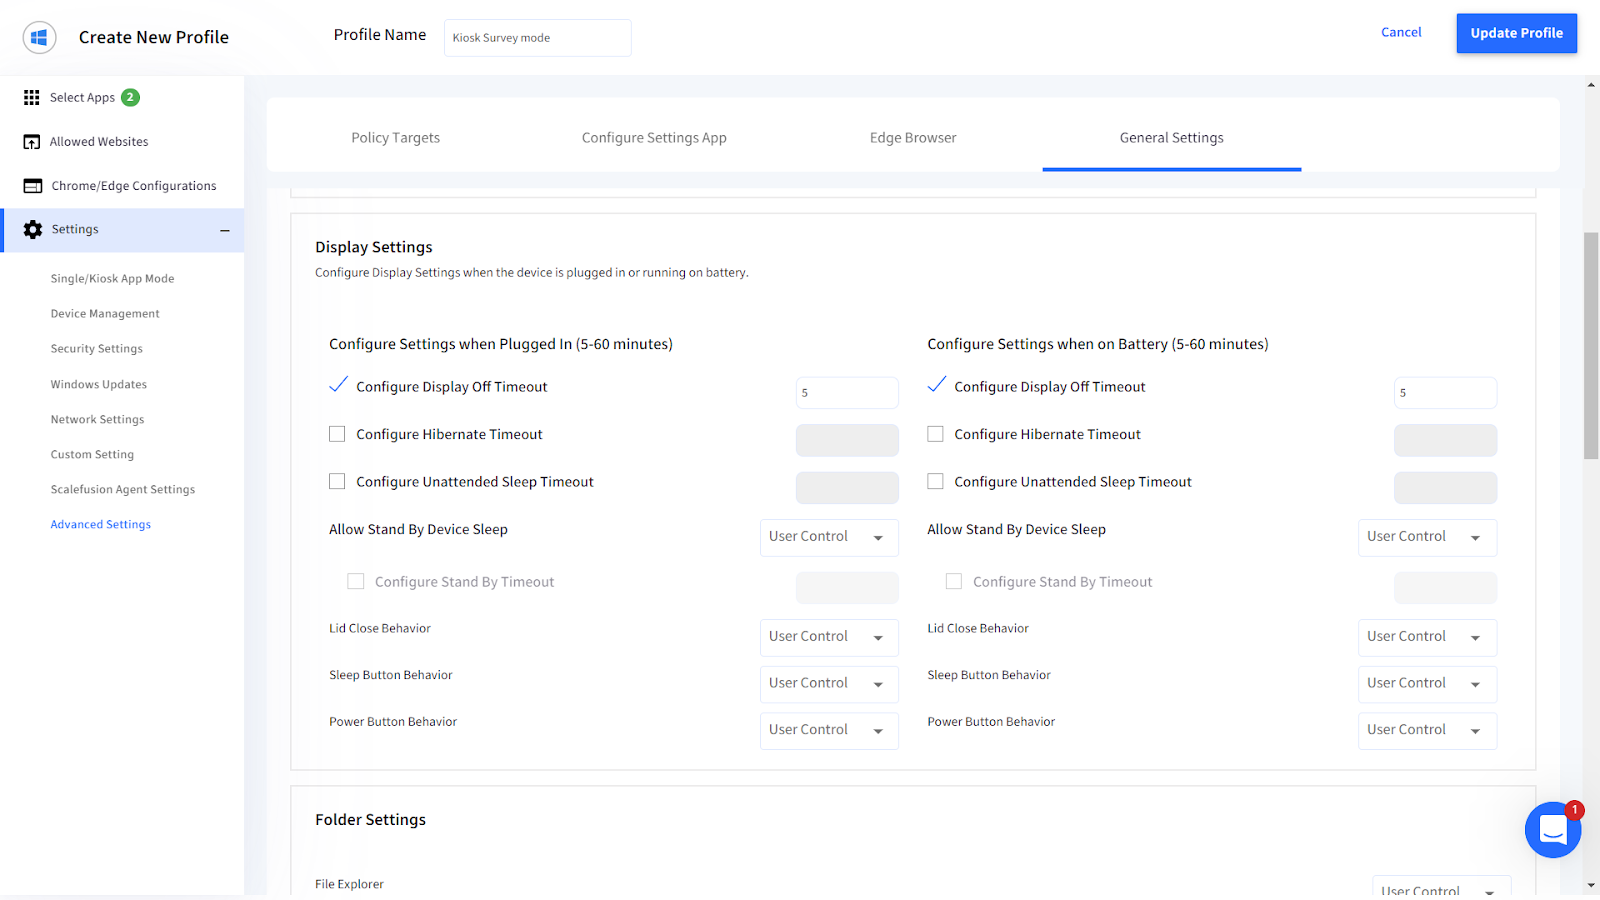Open Allowed Websites via its sidebar icon

[x=30, y=141]
